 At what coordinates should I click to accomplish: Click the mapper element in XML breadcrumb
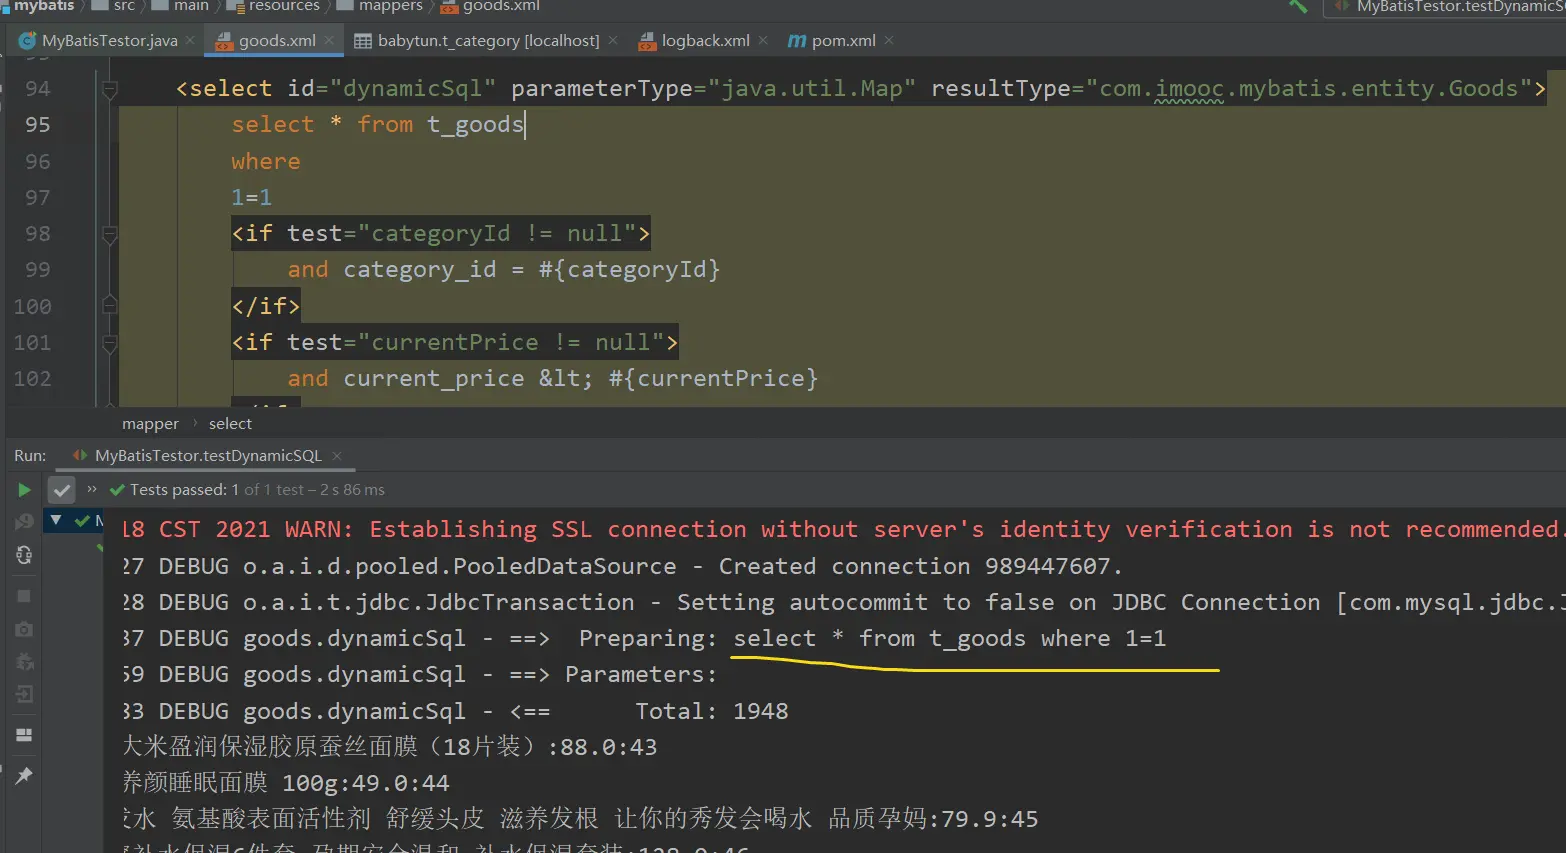150,424
